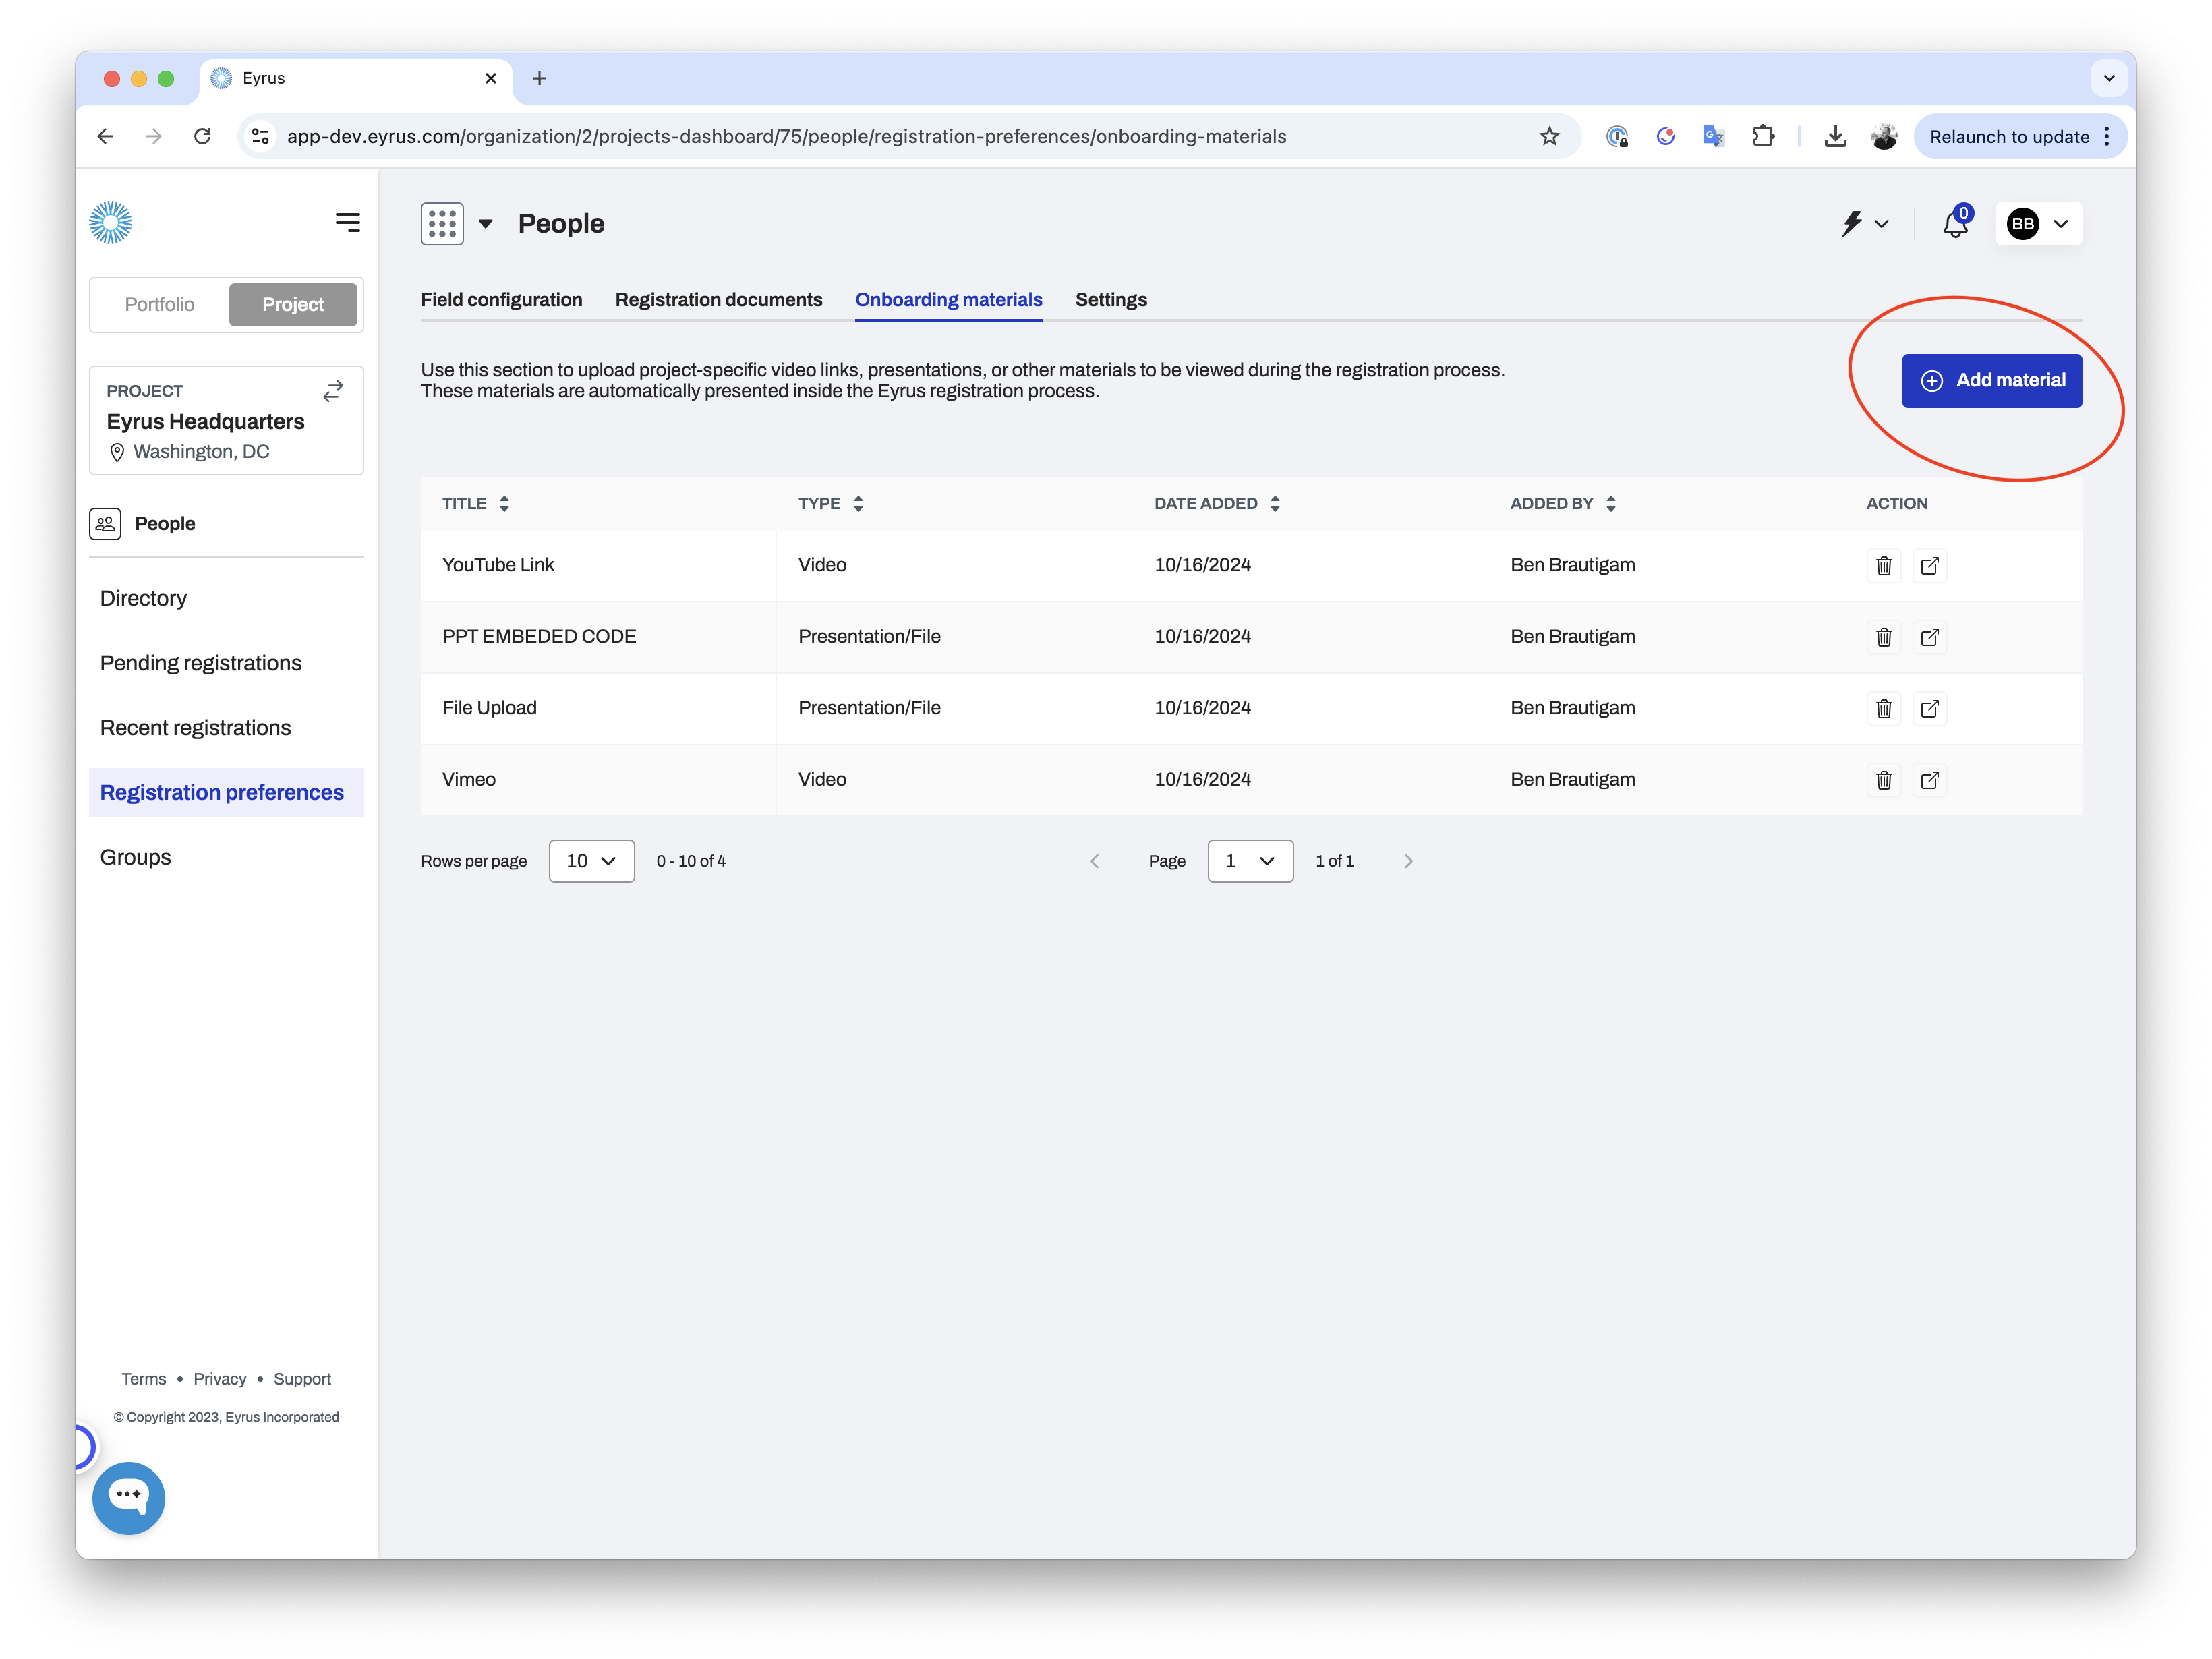
Task: Delete the Vimeo material
Action: click(1883, 780)
